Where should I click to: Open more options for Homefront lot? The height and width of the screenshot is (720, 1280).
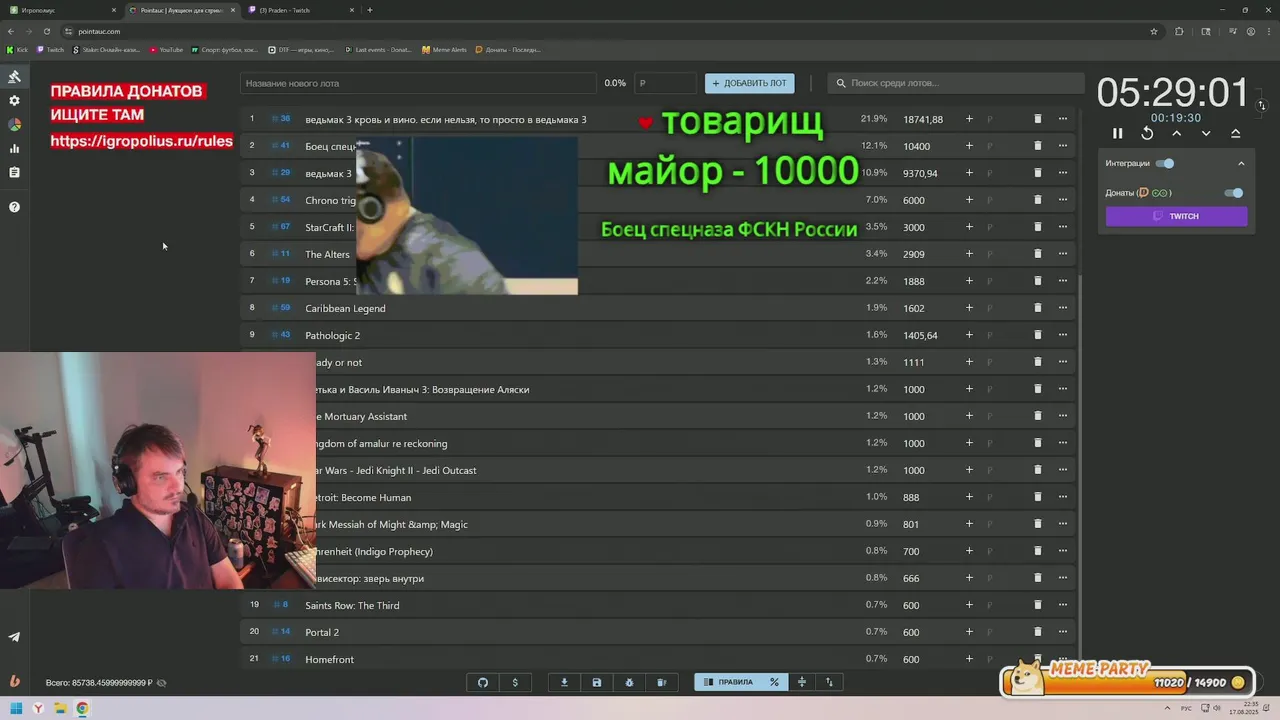pyautogui.click(x=1063, y=658)
